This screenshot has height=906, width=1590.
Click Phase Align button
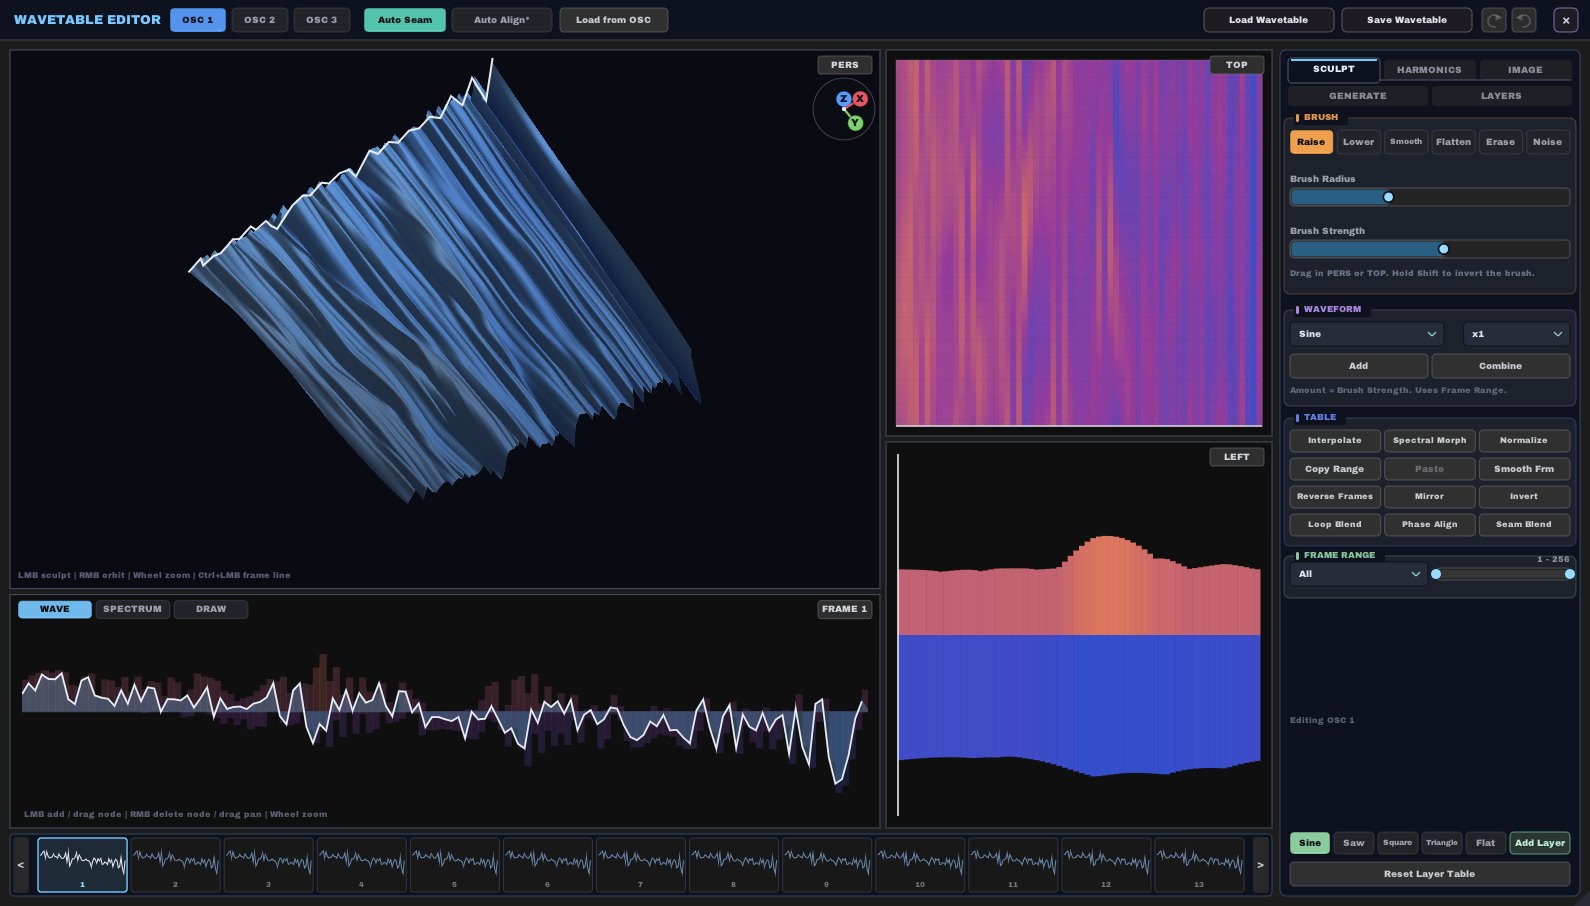tap(1430, 525)
